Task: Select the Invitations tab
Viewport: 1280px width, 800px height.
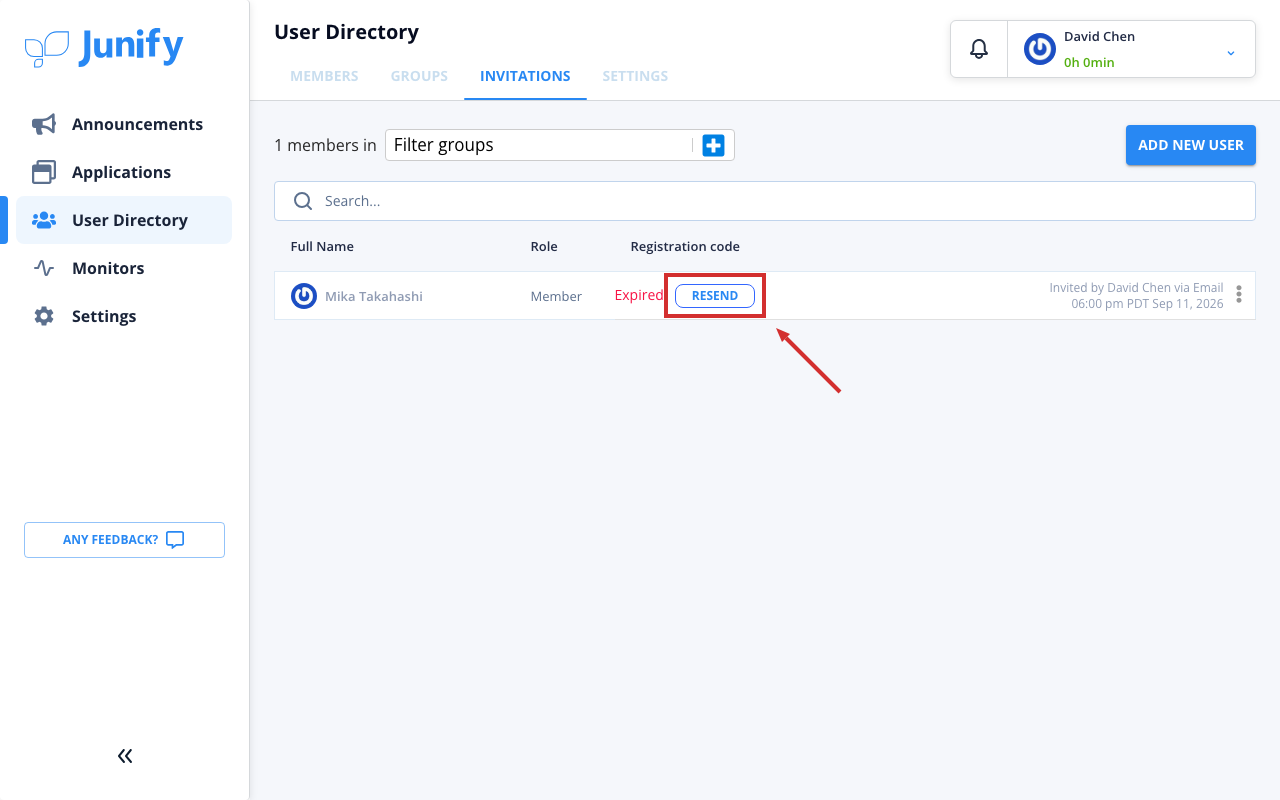Action: pos(525,76)
